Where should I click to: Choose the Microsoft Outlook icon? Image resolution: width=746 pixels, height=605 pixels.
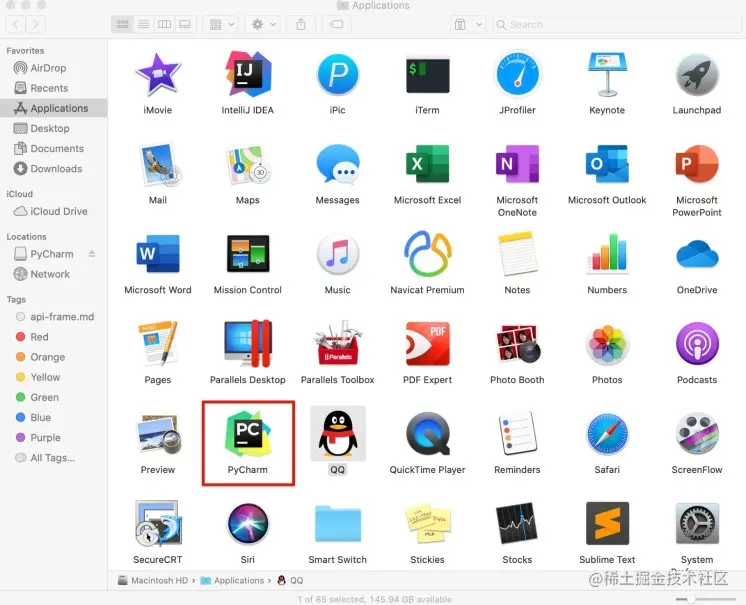pyautogui.click(x=607, y=164)
